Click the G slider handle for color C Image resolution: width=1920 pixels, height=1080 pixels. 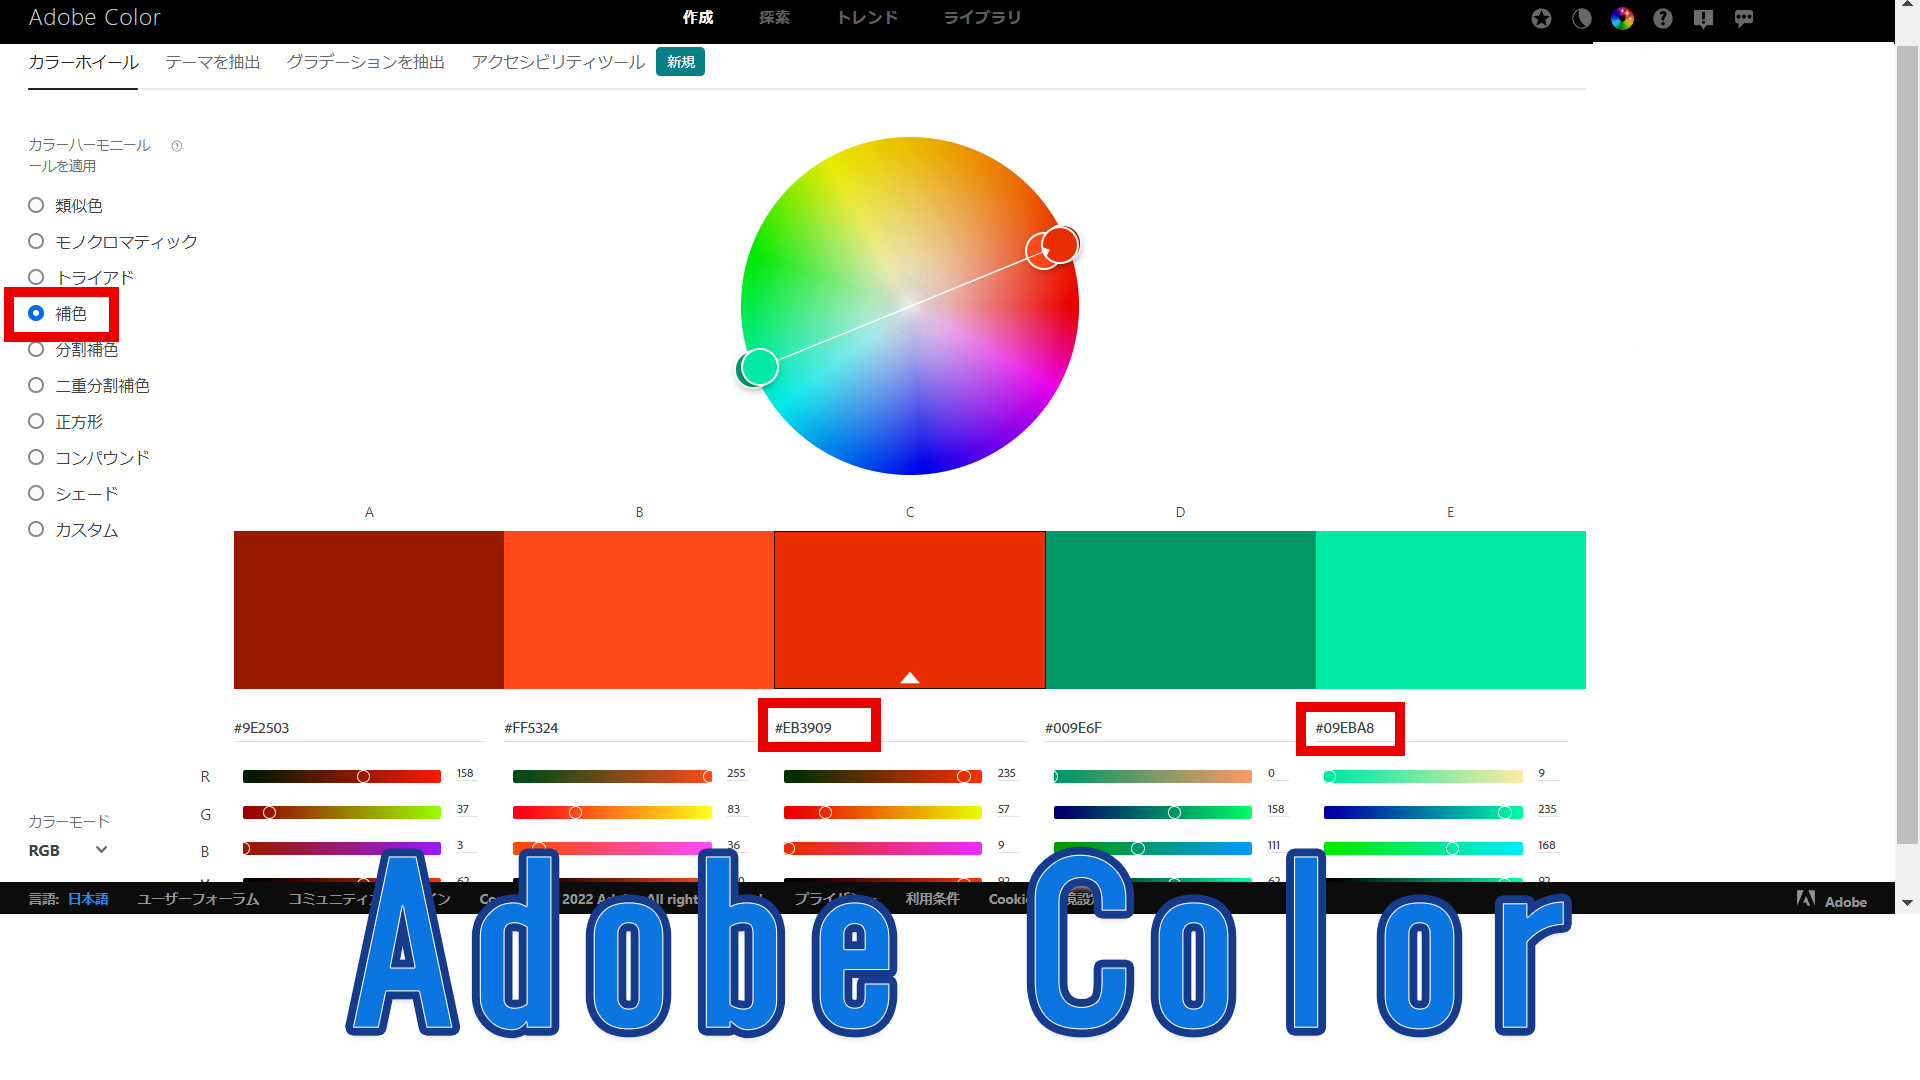click(x=825, y=813)
